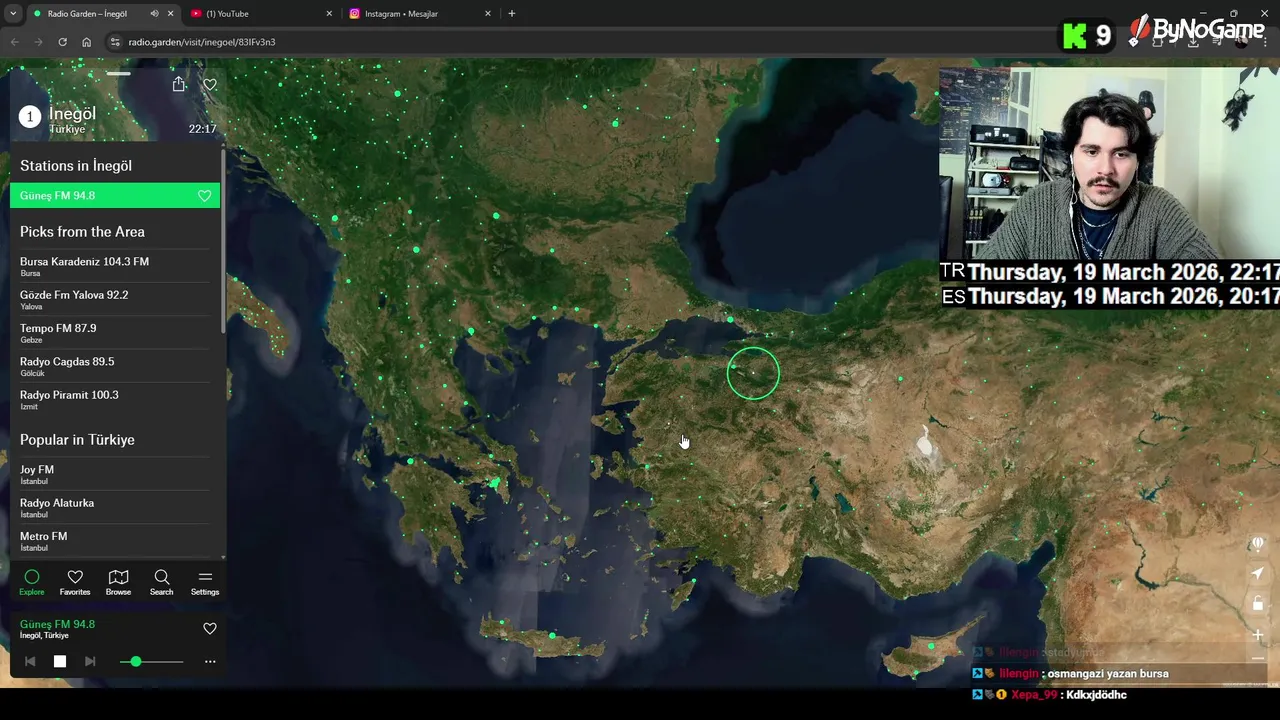Close the YouTube tab
The image size is (1280, 720).
click(x=329, y=14)
